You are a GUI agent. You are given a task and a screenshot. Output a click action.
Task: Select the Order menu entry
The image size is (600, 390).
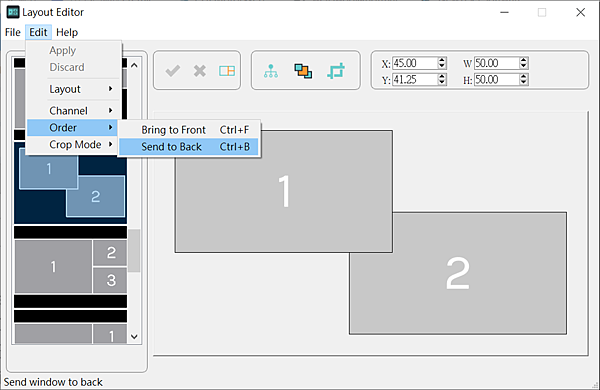[x=72, y=127]
